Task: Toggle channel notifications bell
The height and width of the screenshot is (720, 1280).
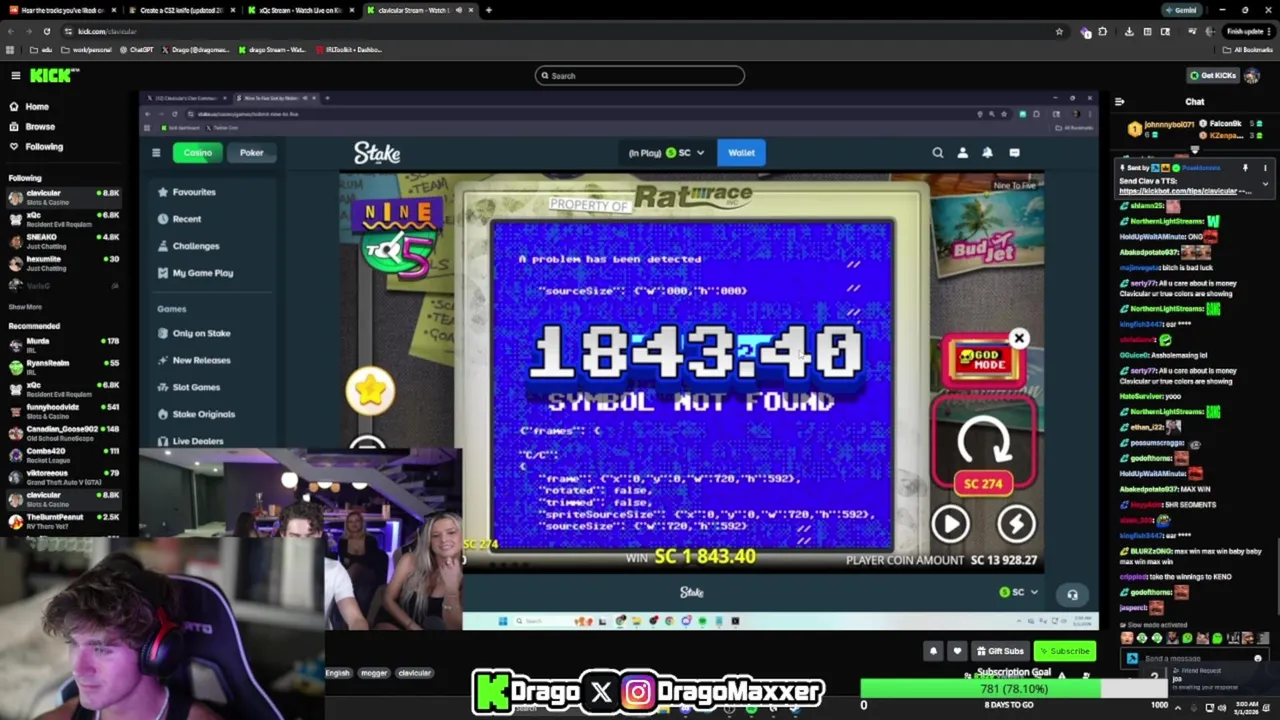Action: pos(933,651)
